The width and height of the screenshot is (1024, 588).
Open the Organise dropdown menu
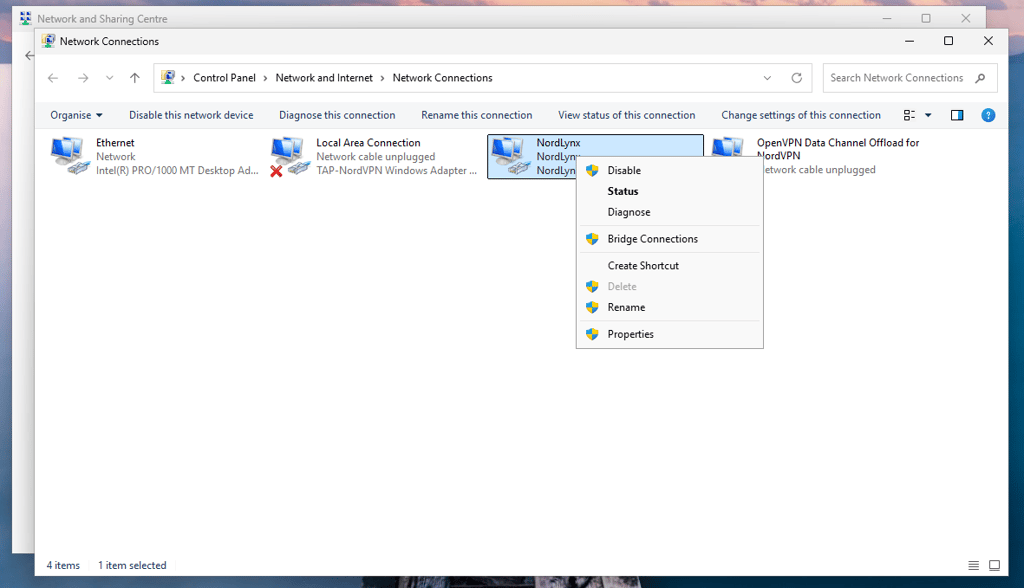click(x=76, y=115)
